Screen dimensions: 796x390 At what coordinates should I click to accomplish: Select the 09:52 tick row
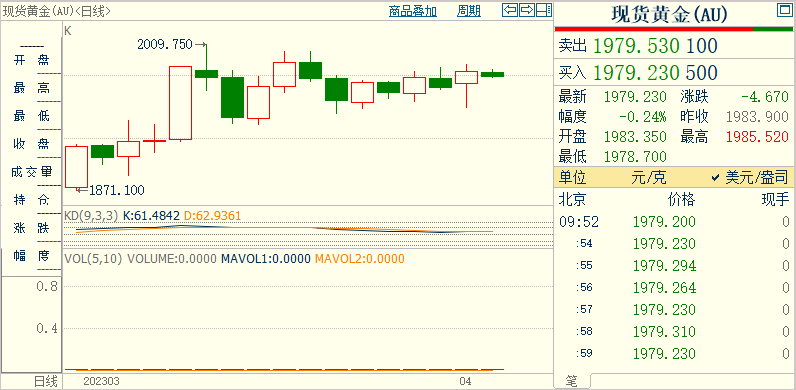(x=674, y=222)
